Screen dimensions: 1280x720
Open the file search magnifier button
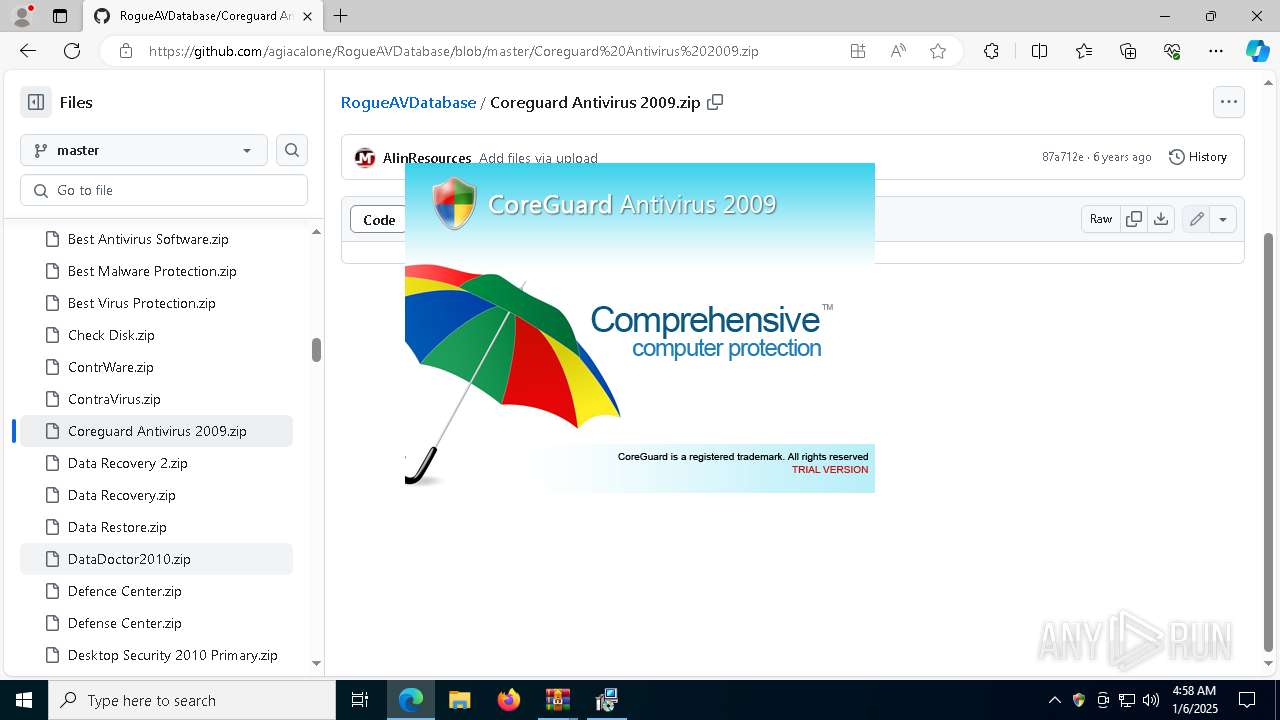292,150
